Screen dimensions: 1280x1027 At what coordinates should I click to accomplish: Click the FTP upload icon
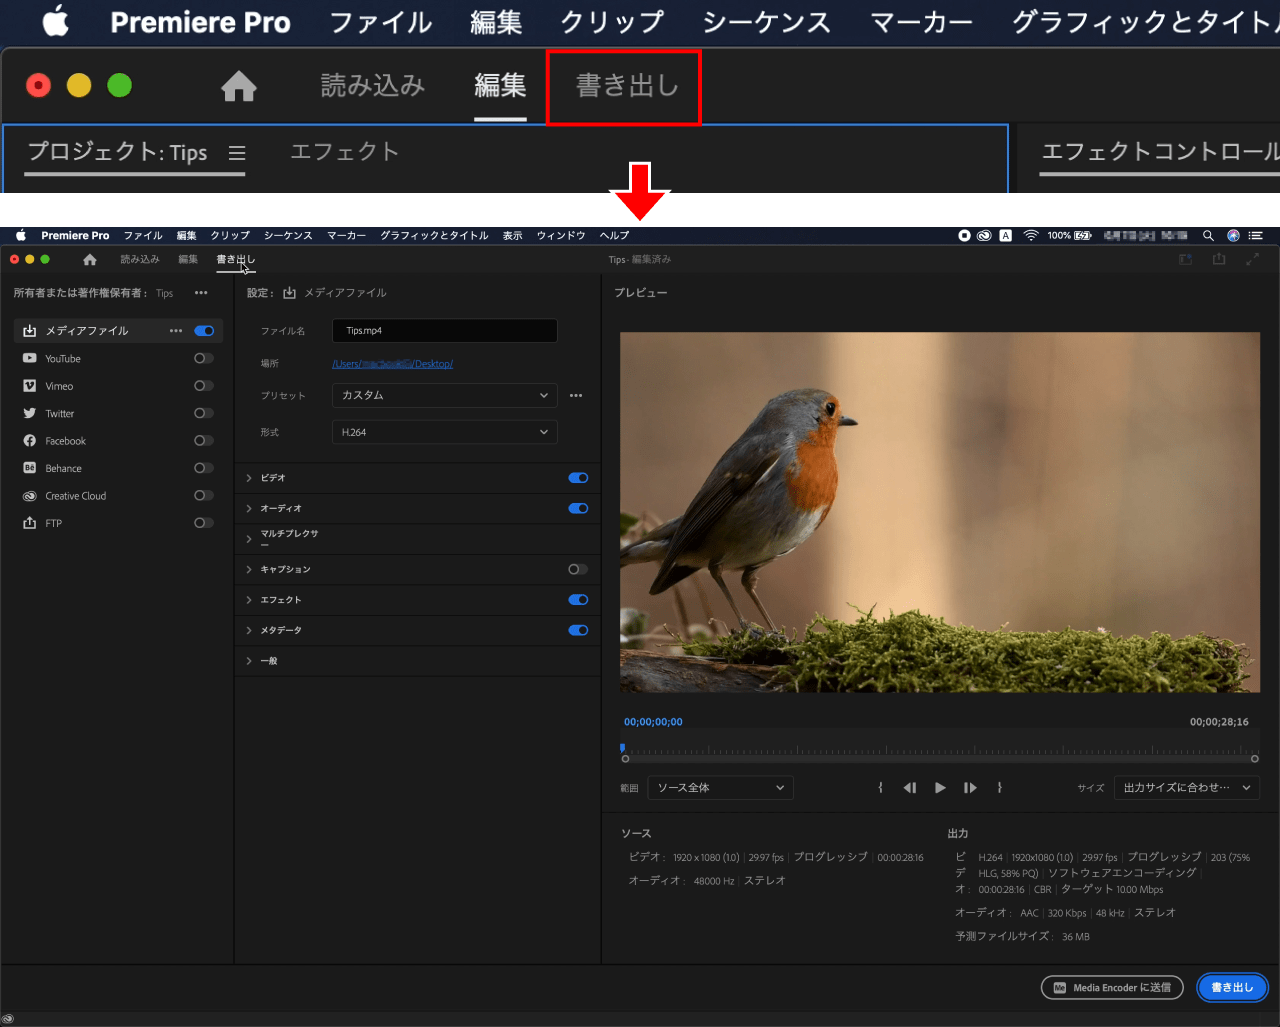(30, 523)
